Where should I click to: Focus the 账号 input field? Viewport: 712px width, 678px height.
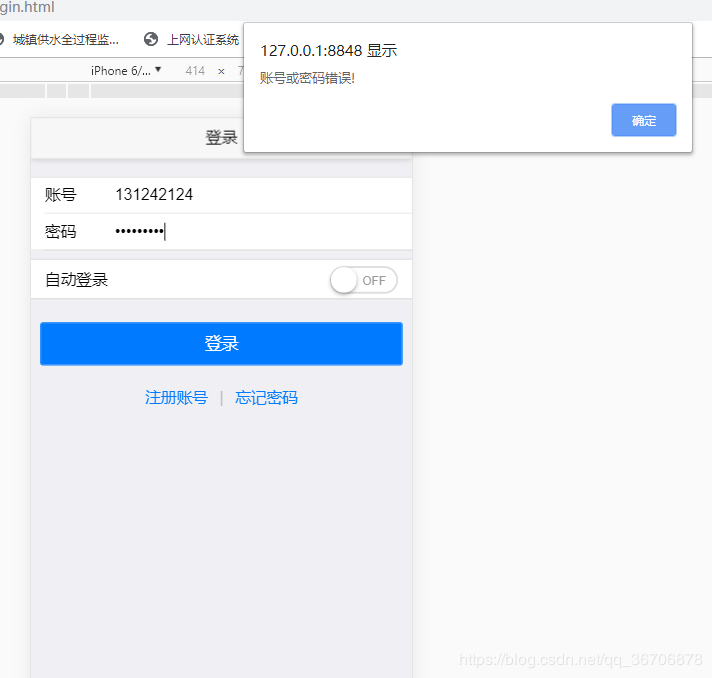pyautogui.click(x=261, y=195)
